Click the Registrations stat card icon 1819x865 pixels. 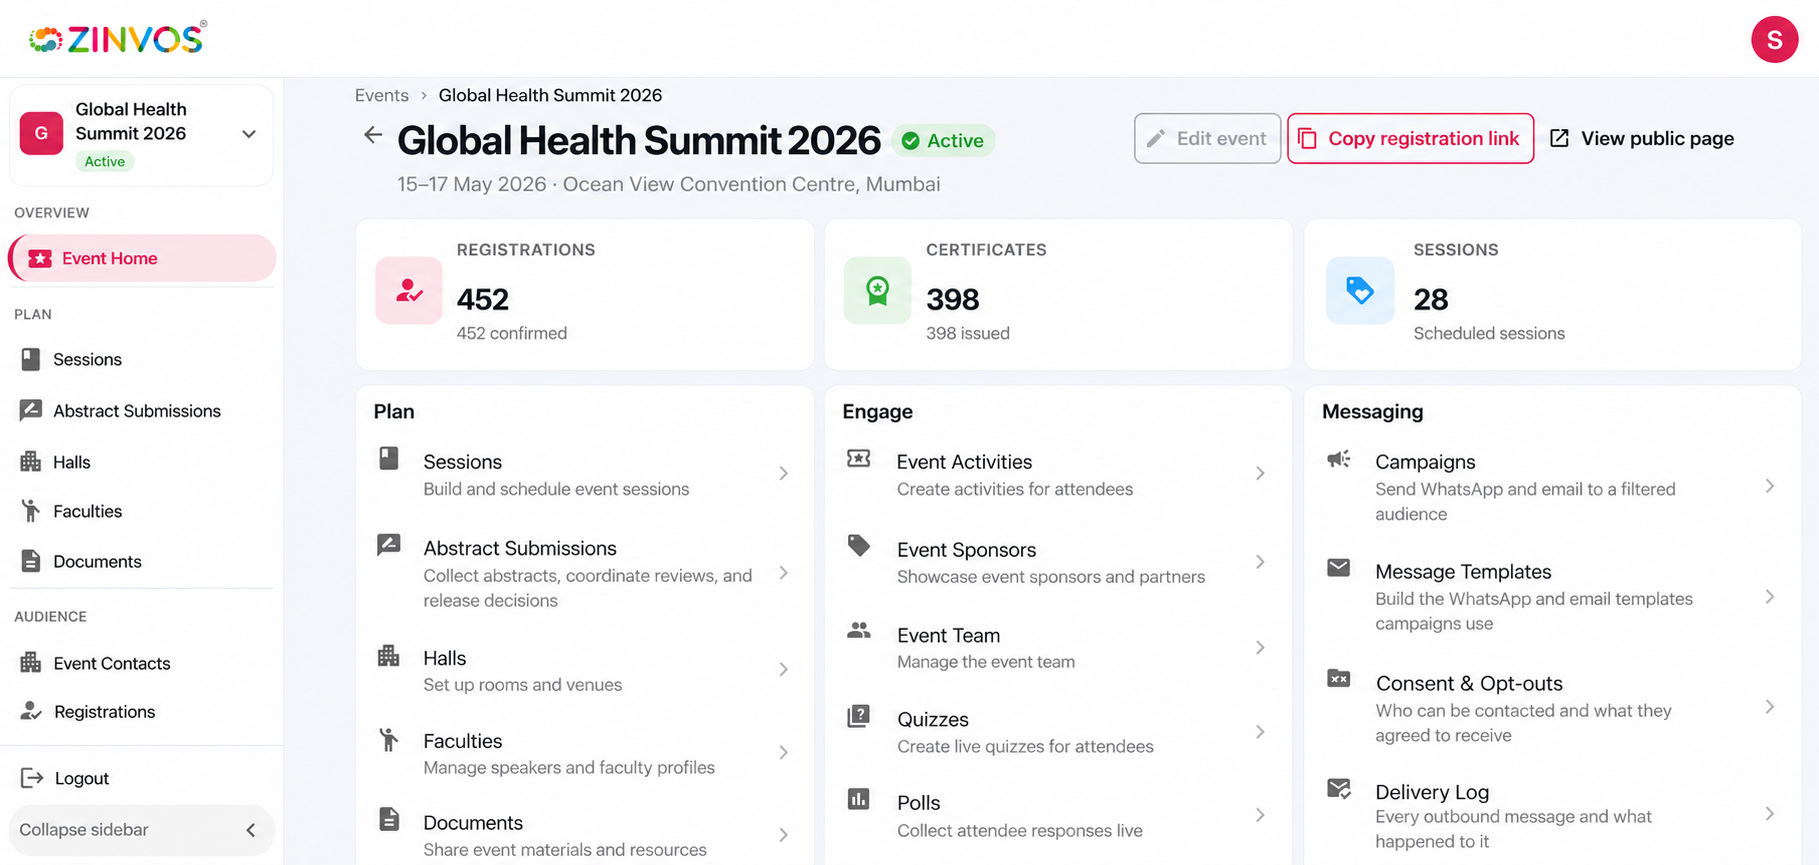pyautogui.click(x=409, y=290)
